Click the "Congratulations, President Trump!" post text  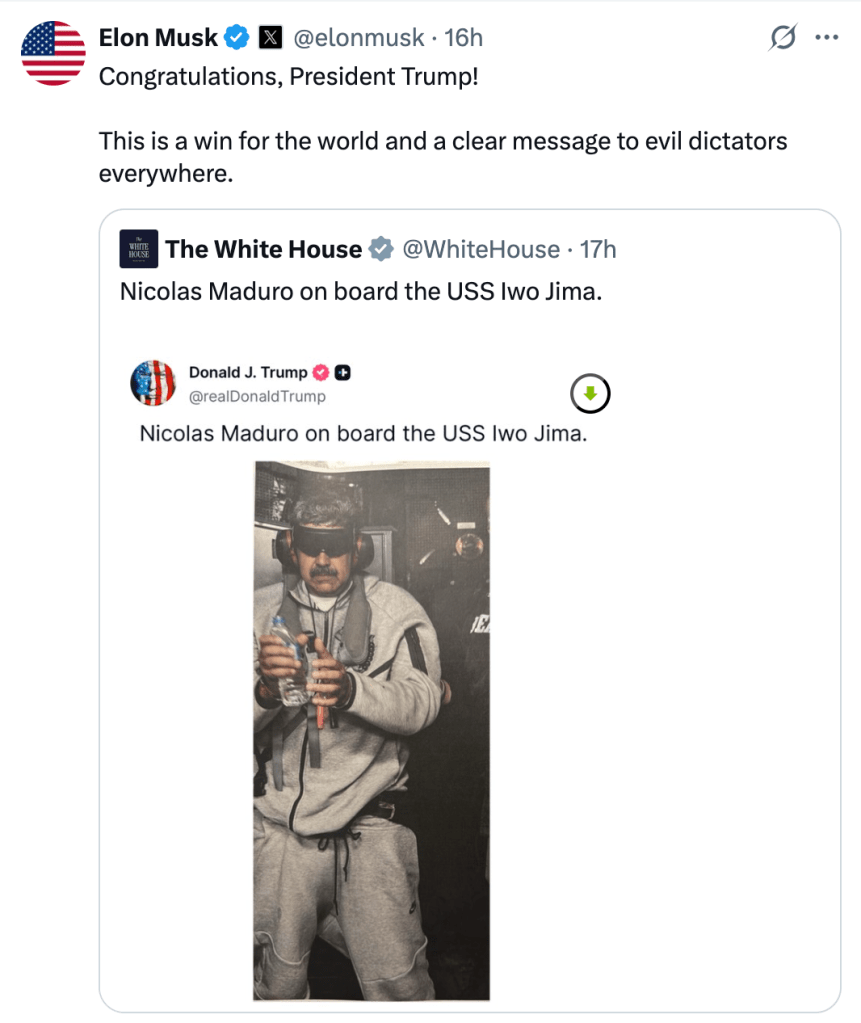(288, 77)
